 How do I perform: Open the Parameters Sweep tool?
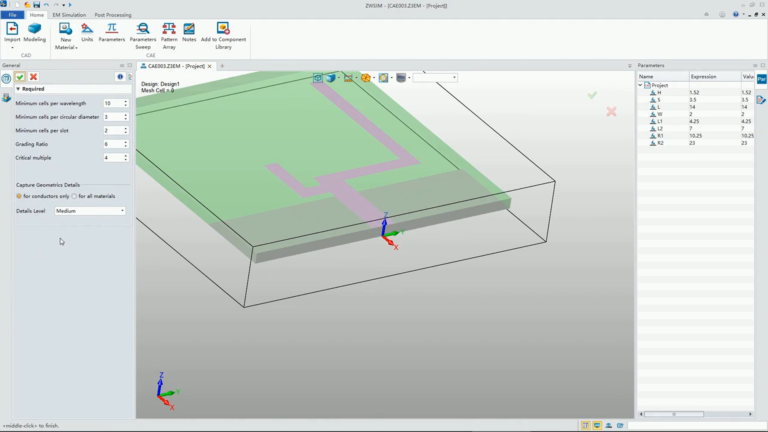tap(143, 36)
